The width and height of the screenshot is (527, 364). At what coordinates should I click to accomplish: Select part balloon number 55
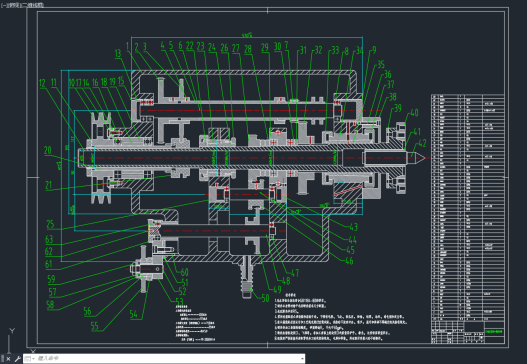click(x=95, y=326)
